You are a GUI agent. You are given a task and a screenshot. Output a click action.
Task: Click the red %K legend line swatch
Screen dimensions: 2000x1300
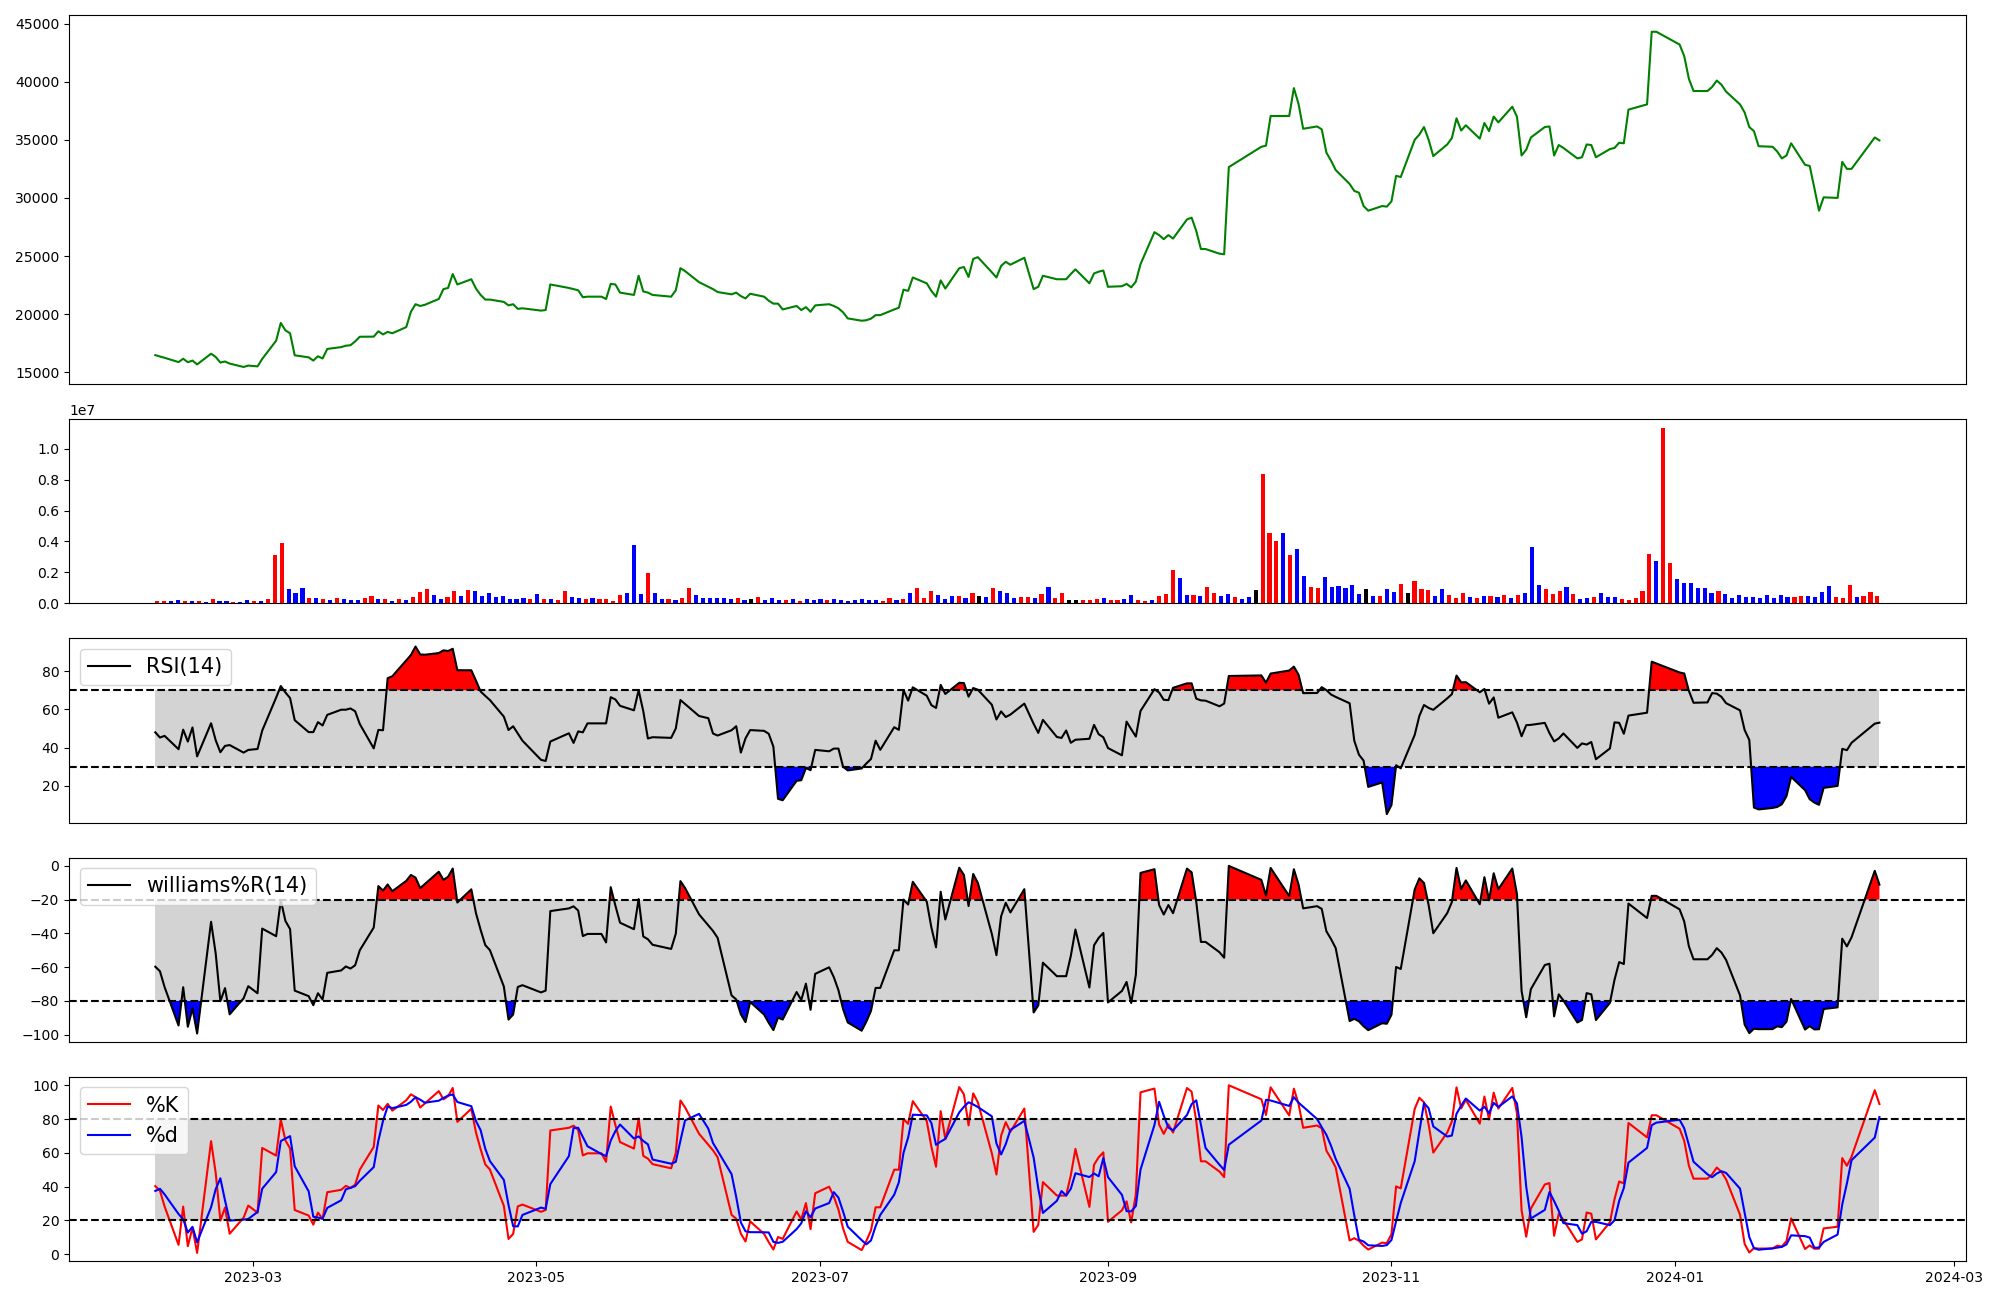coord(109,1105)
